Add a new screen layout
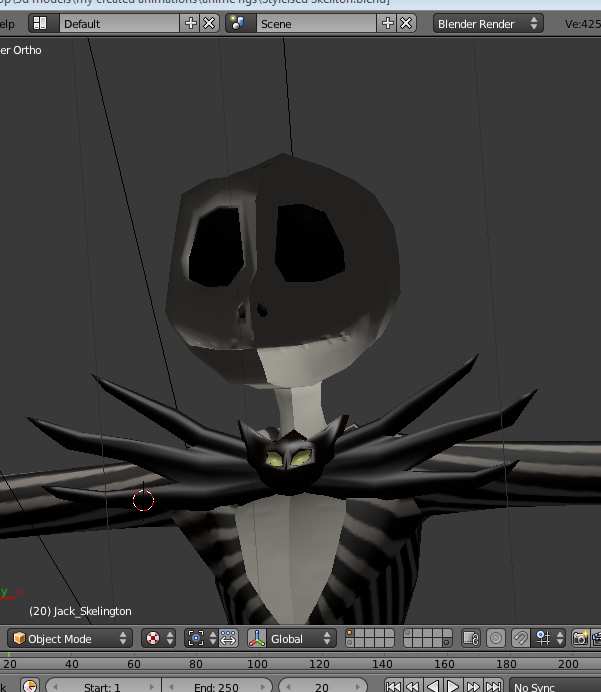The image size is (601, 692). click(191, 23)
